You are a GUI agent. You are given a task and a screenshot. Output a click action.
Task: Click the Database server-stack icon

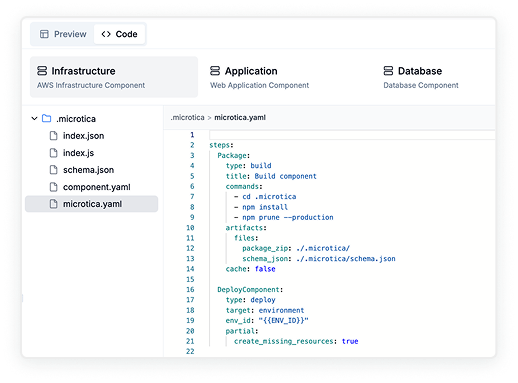(x=388, y=71)
